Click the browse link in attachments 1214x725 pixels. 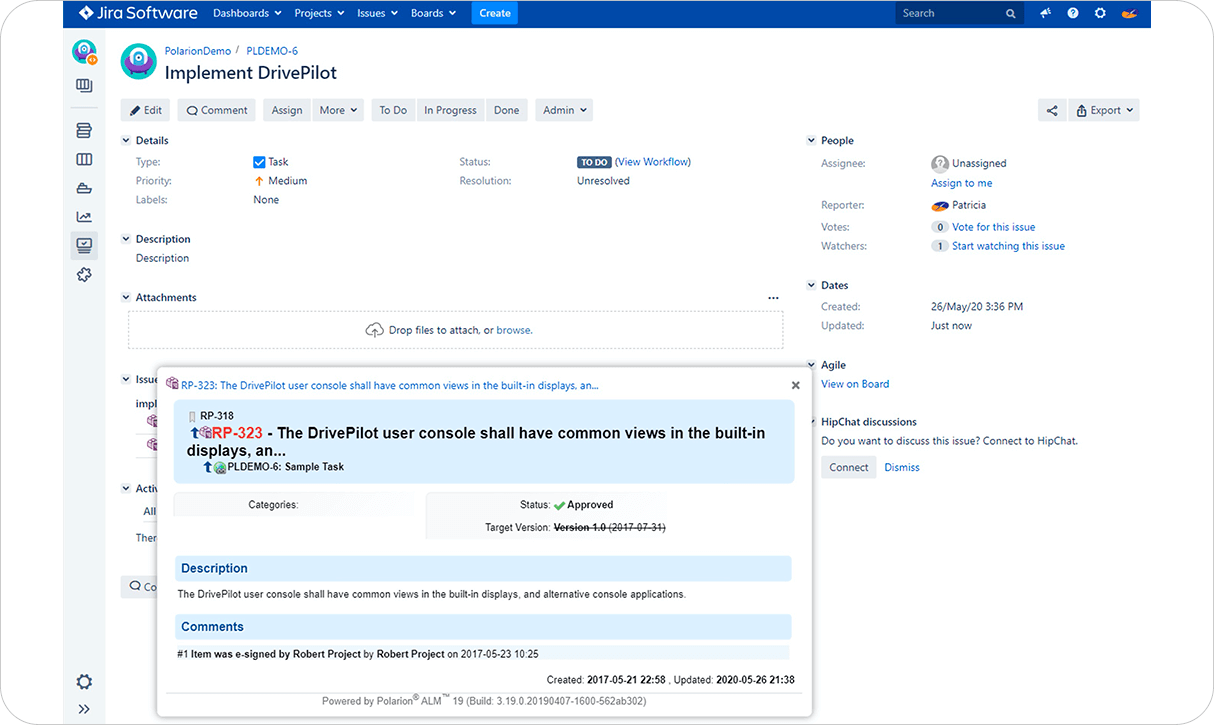coord(514,330)
